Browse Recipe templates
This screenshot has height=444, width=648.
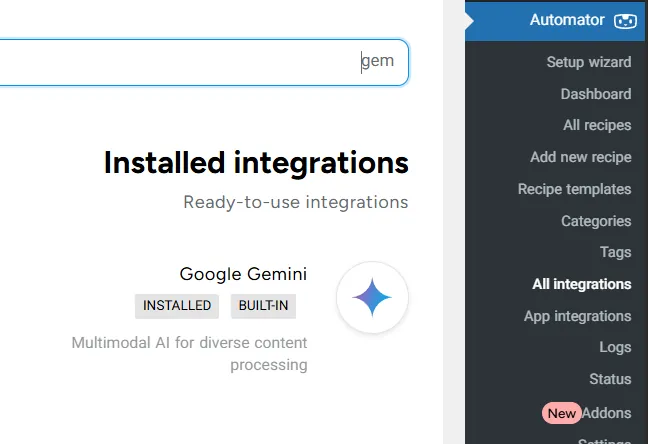pyautogui.click(x=574, y=189)
